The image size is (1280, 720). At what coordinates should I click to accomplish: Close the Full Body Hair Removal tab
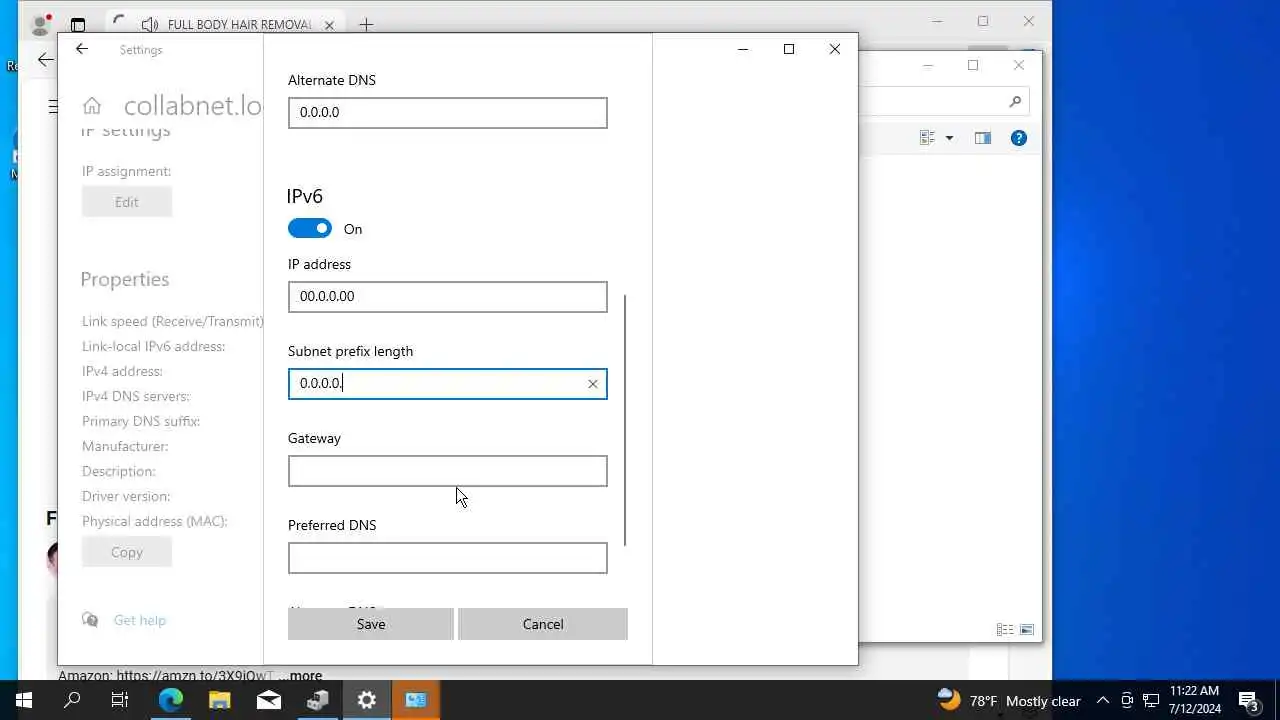pyautogui.click(x=329, y=25)
